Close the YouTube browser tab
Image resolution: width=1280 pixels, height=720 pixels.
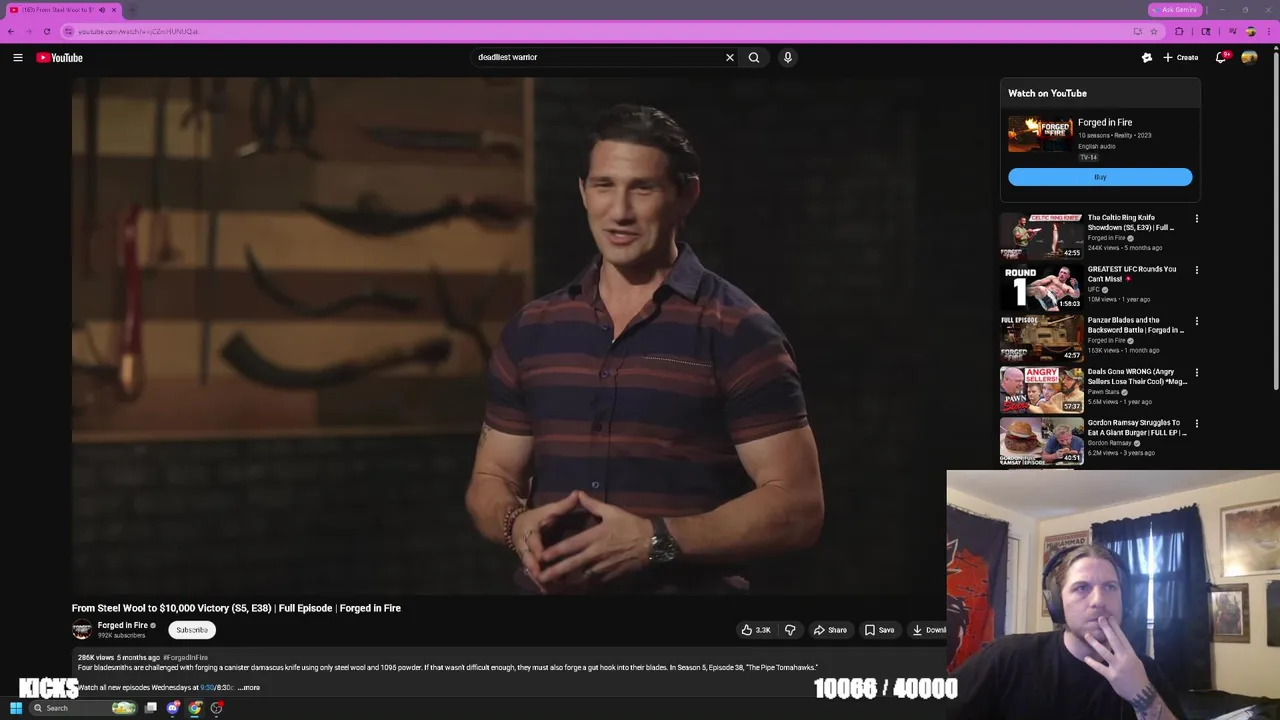tap(114, 10)
